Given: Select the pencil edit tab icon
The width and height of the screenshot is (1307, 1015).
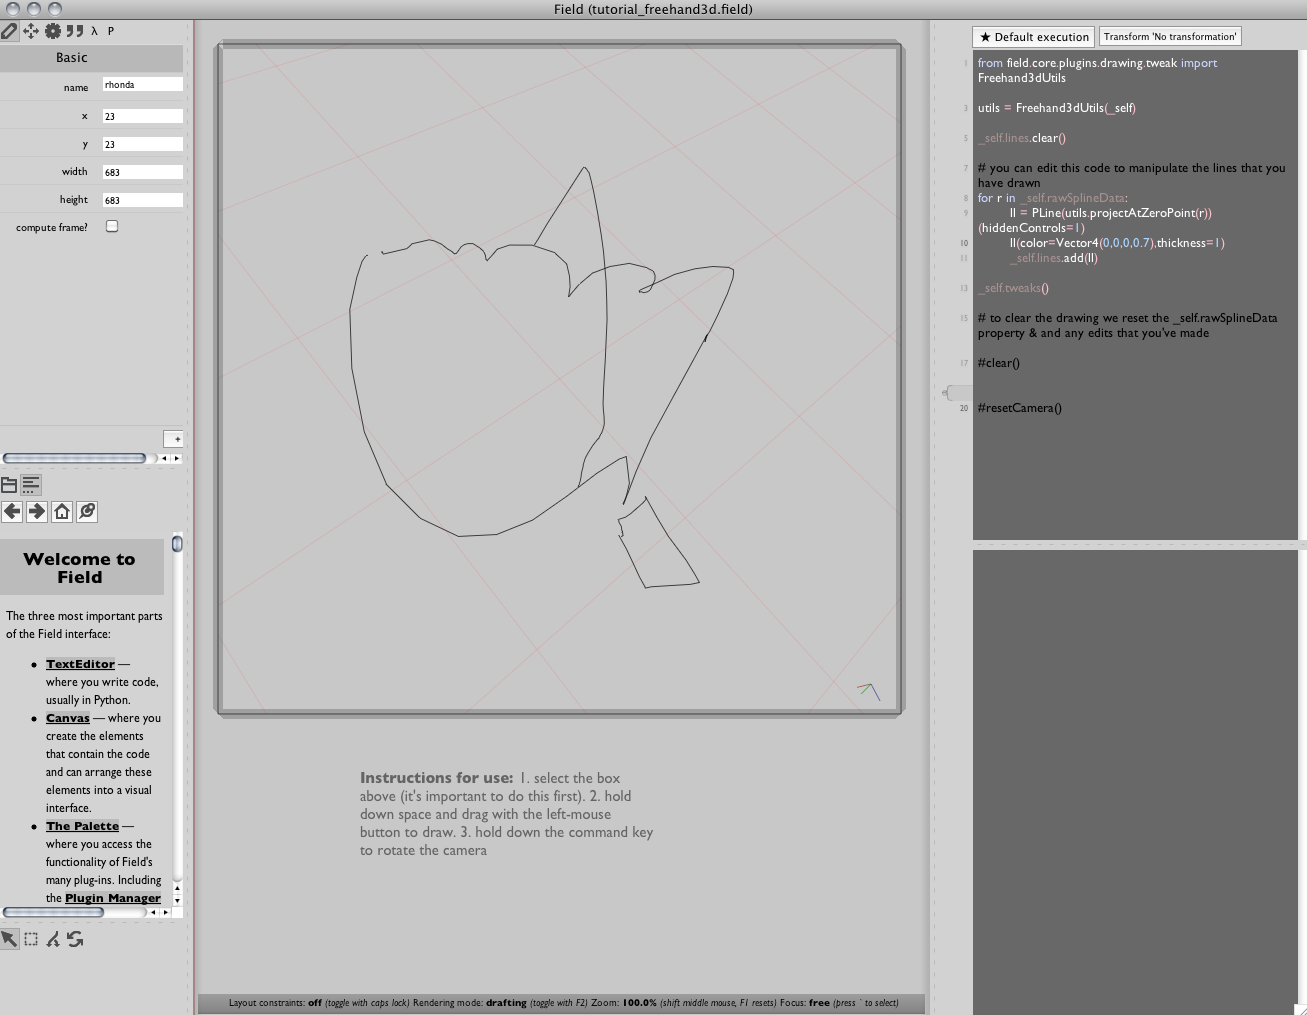Looking at the screenshot, I should [x=9, y=31].
